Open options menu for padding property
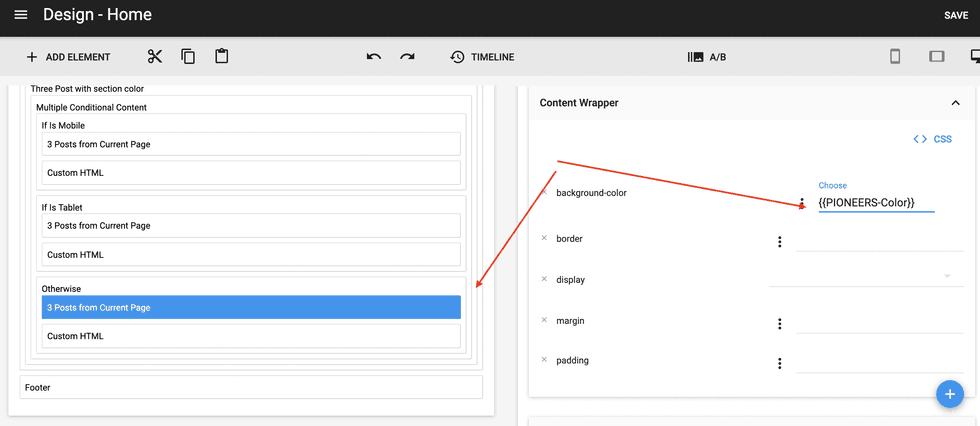The image size is (980, 426). coord(779,363)
